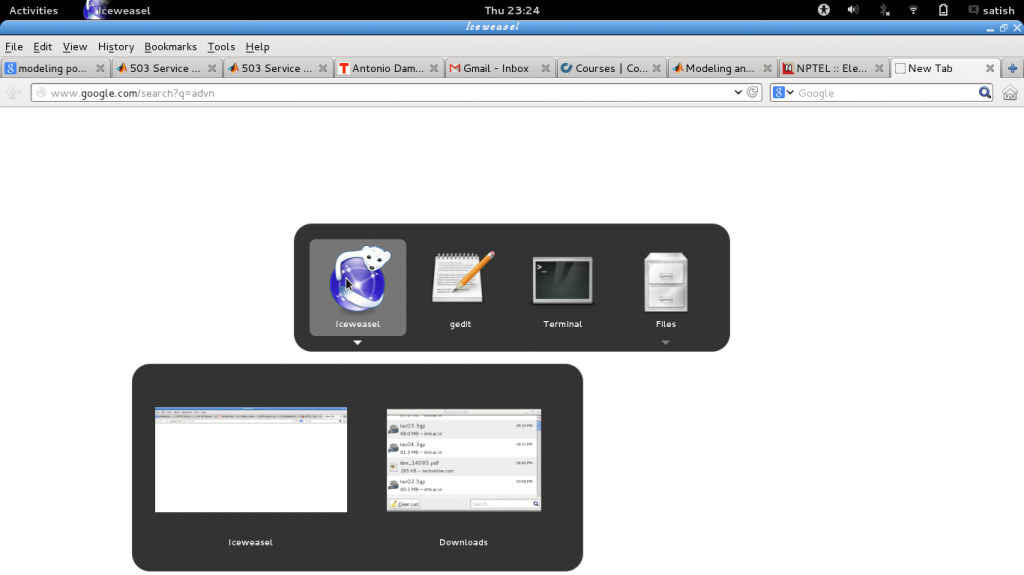
Task: Switch to Gmail - Inbox tab
Action: click(x=500, y=68)
